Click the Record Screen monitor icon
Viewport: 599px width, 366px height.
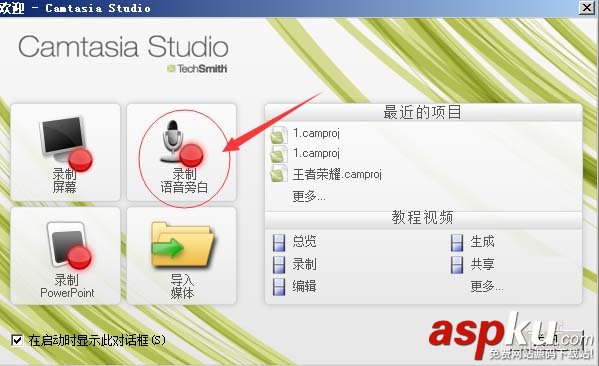(x=66, y=143)
